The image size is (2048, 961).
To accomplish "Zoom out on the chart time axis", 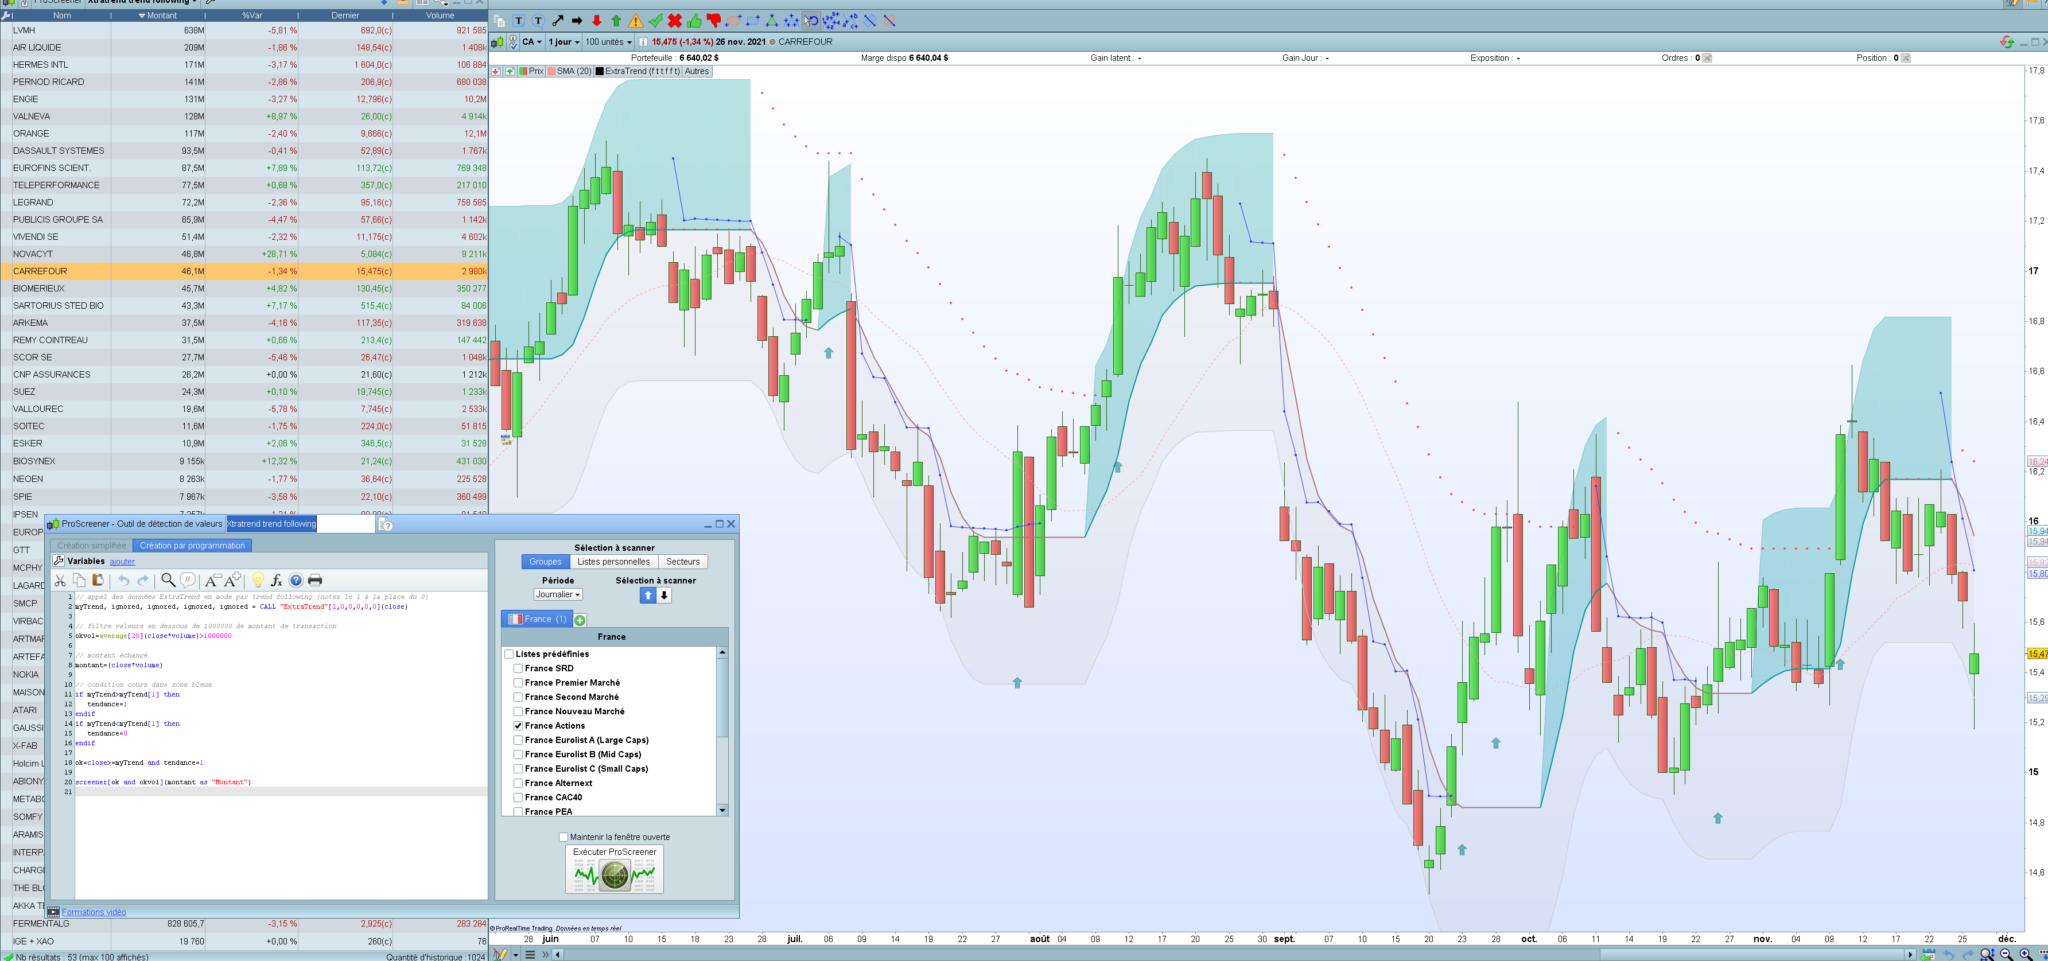I will tap(2006, 954).
